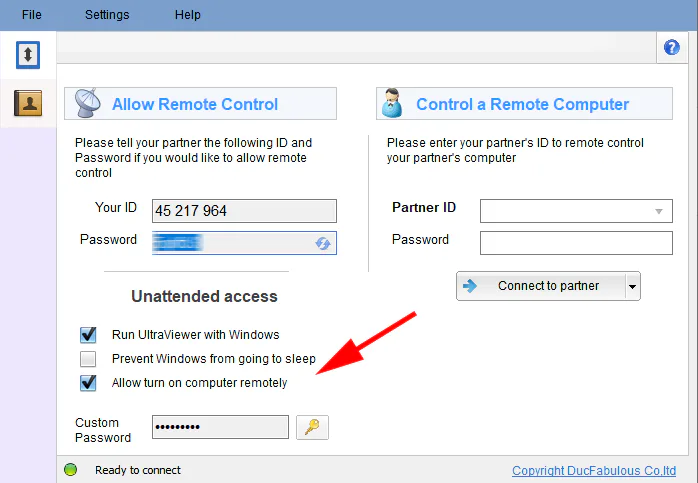Disable Run UltraViewer with Windows checkbox

[x=89, y=335]
